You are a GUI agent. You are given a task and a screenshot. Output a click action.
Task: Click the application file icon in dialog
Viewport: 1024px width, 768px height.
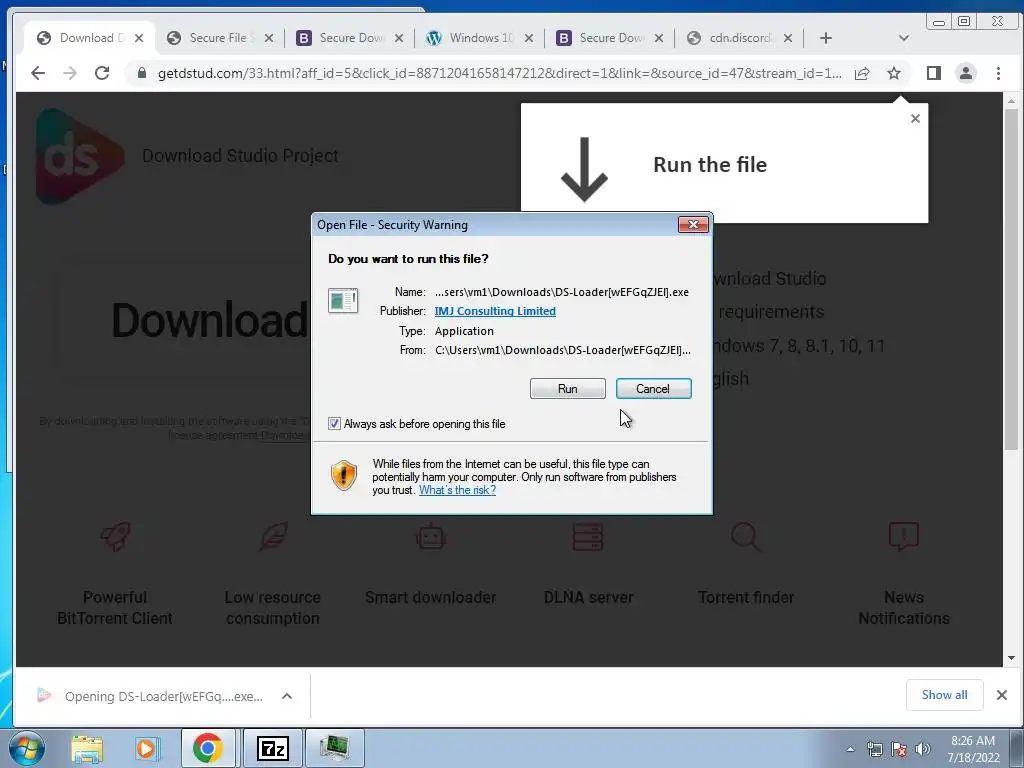(x=343, y=301)
